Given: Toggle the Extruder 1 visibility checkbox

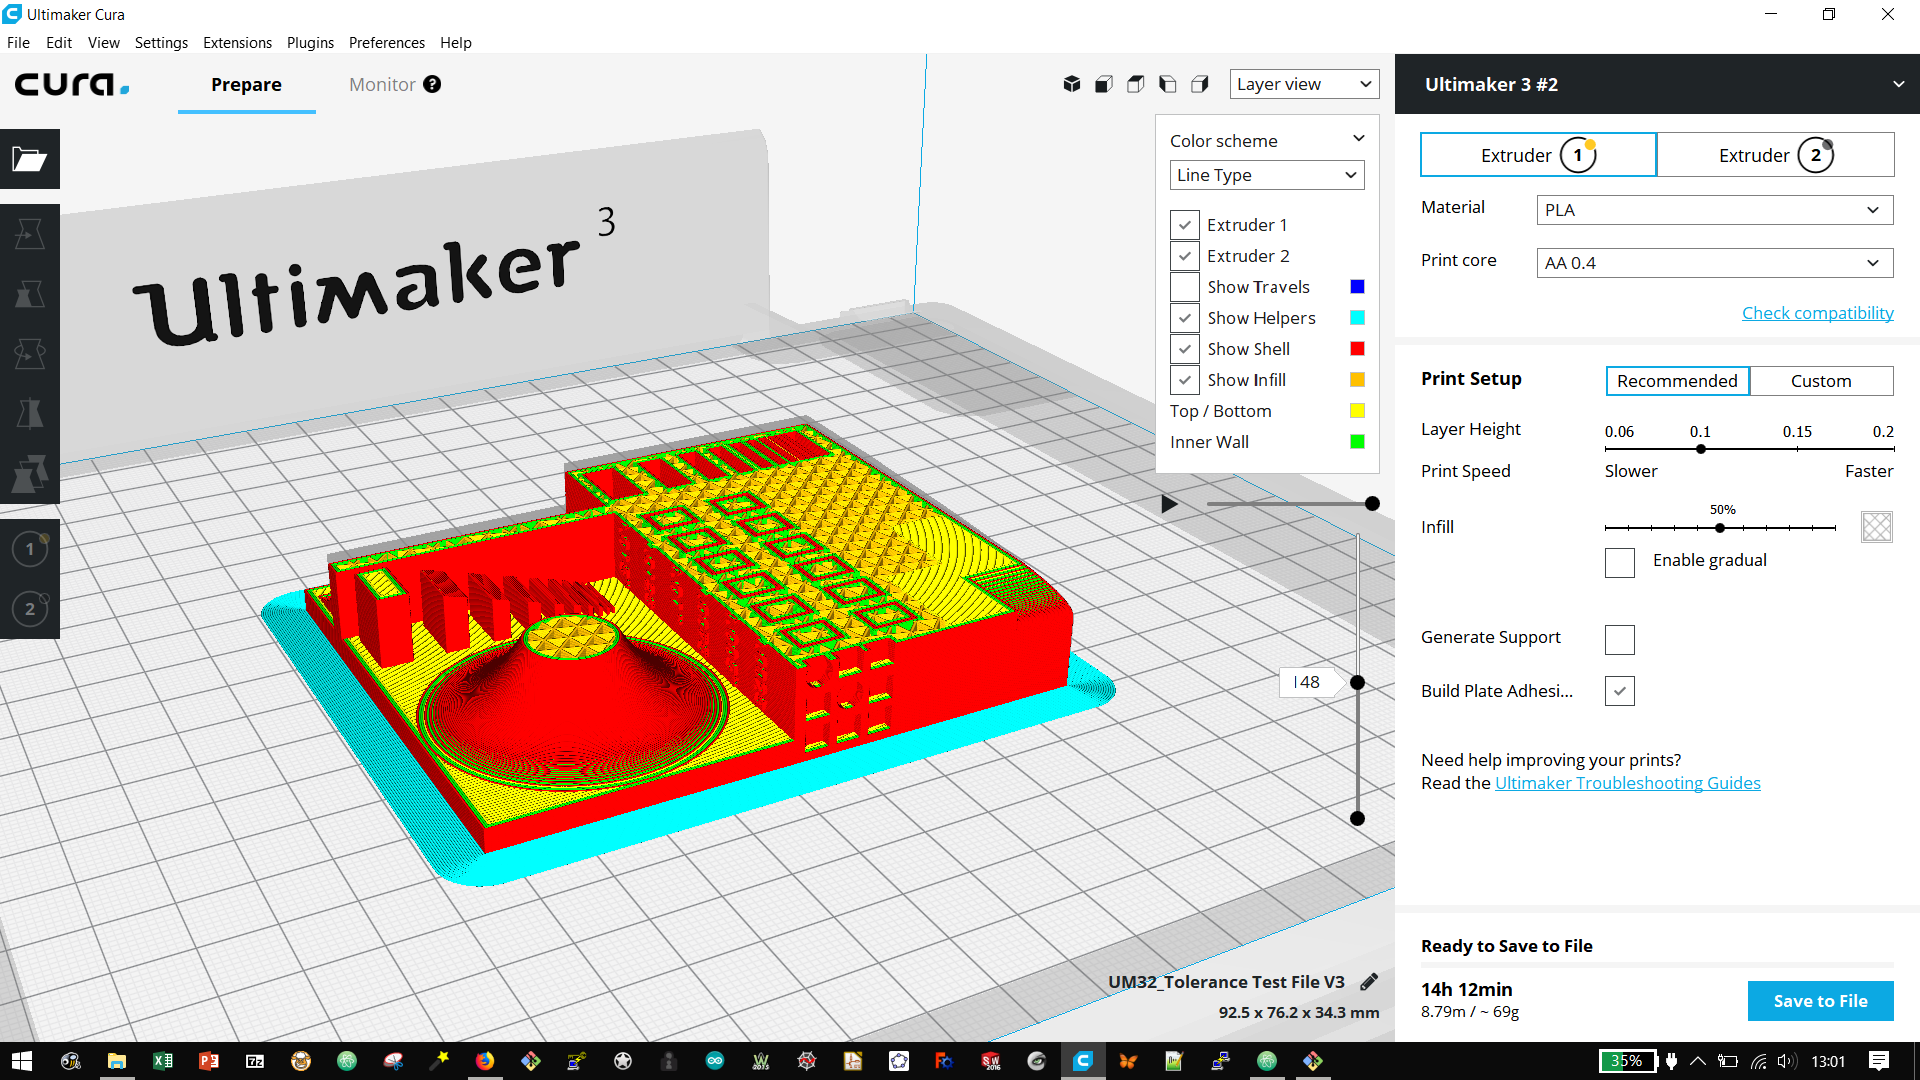Looking at the screenshot, I should point(1185,225).
